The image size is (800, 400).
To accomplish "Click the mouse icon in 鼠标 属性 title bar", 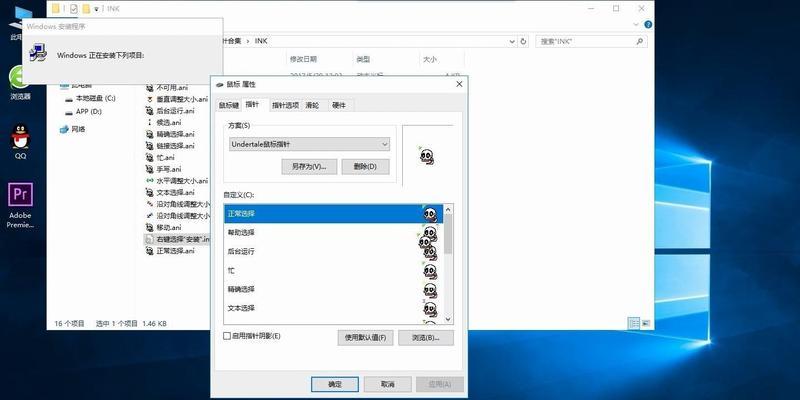I will 220,84.
